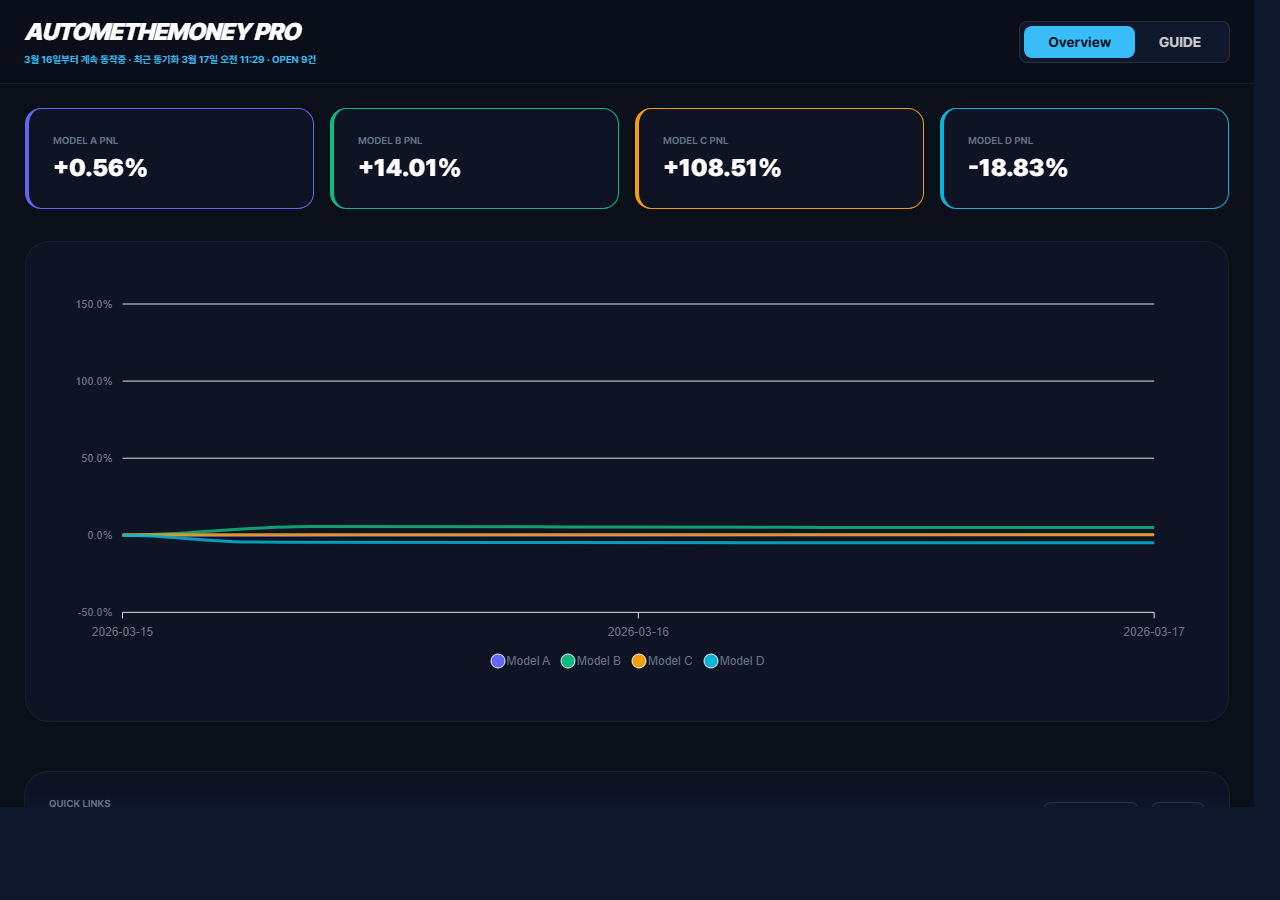
Task: Select the Model D PNL card
Action: point(1085,159)
